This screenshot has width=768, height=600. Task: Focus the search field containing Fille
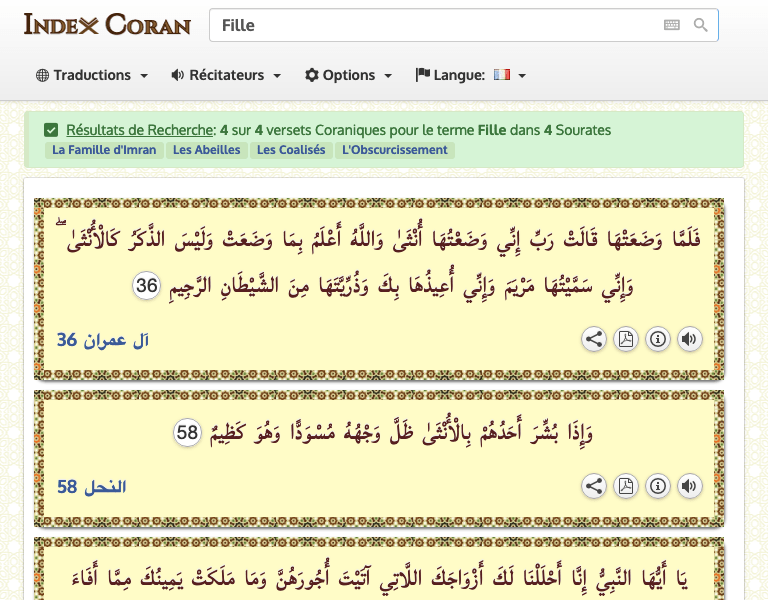(x=430, y=25)
